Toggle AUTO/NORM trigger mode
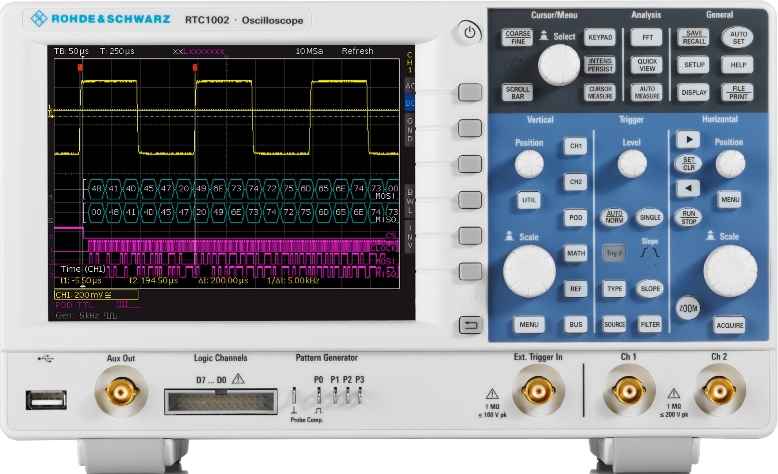Screen dimensions: 778x474 click(x=612, y=216)
